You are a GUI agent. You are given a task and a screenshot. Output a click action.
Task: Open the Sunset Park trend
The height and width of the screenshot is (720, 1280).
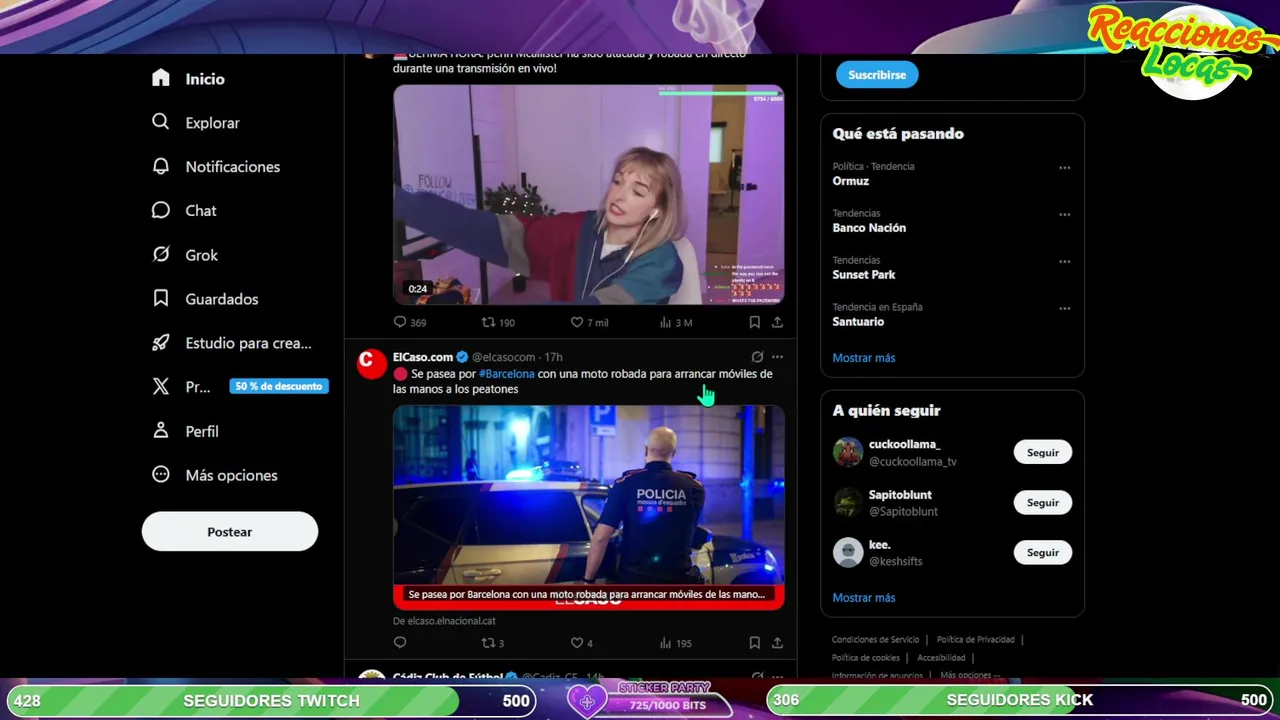864,275
